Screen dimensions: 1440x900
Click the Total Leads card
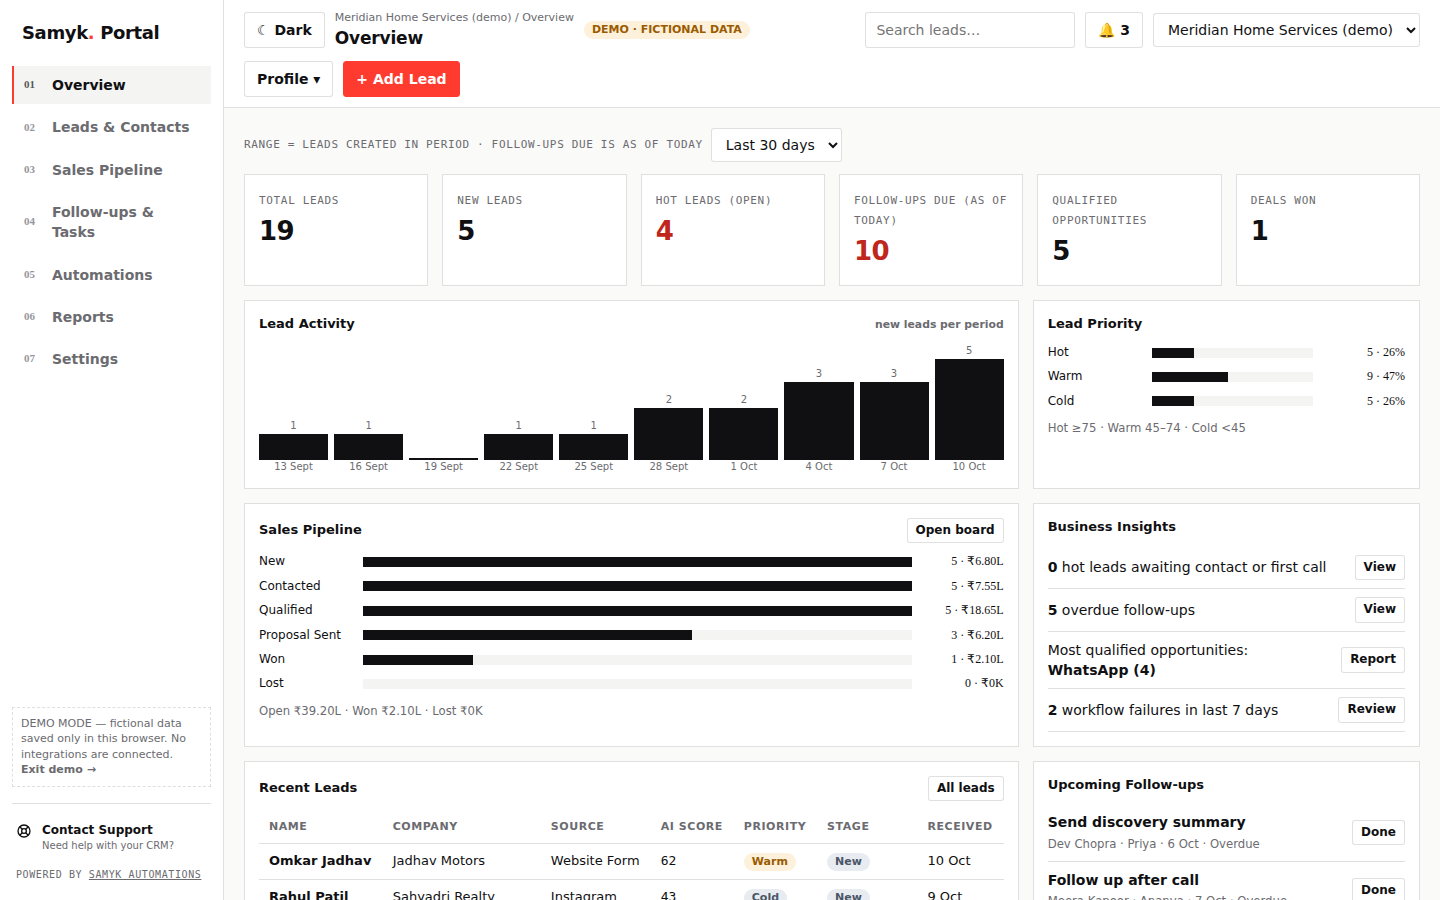tap(336, 230)
